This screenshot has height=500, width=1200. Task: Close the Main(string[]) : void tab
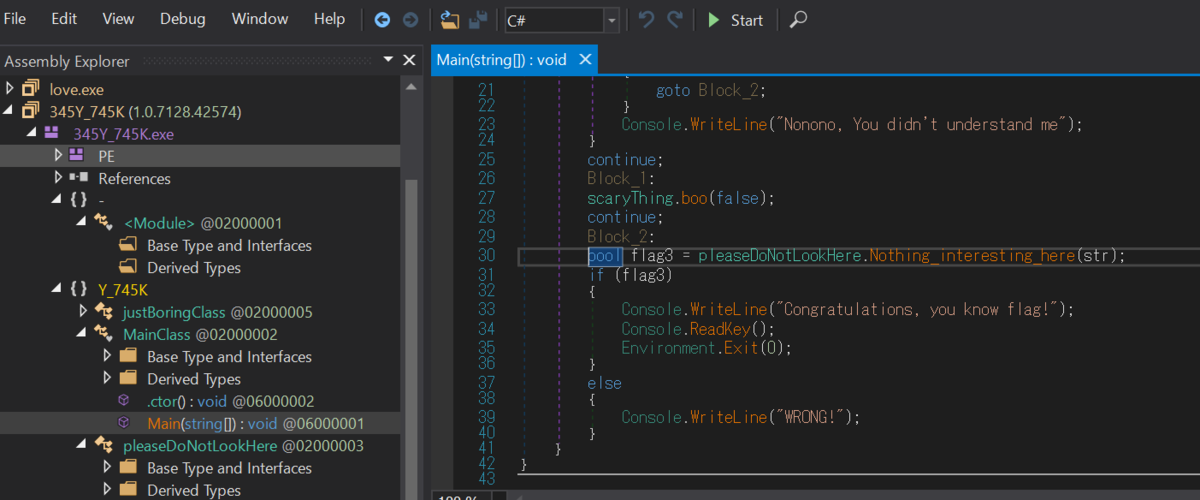click(585, 60)
